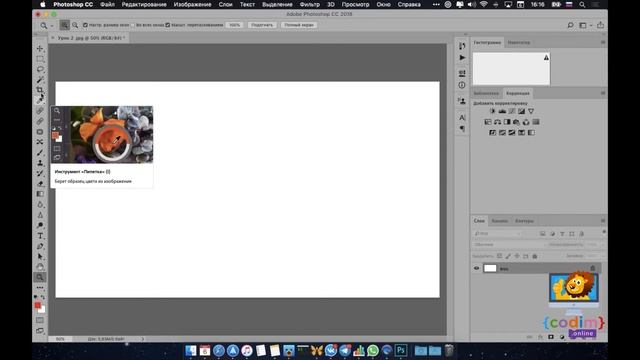
Task: Select the Sharpen tool
Action: 40,215
